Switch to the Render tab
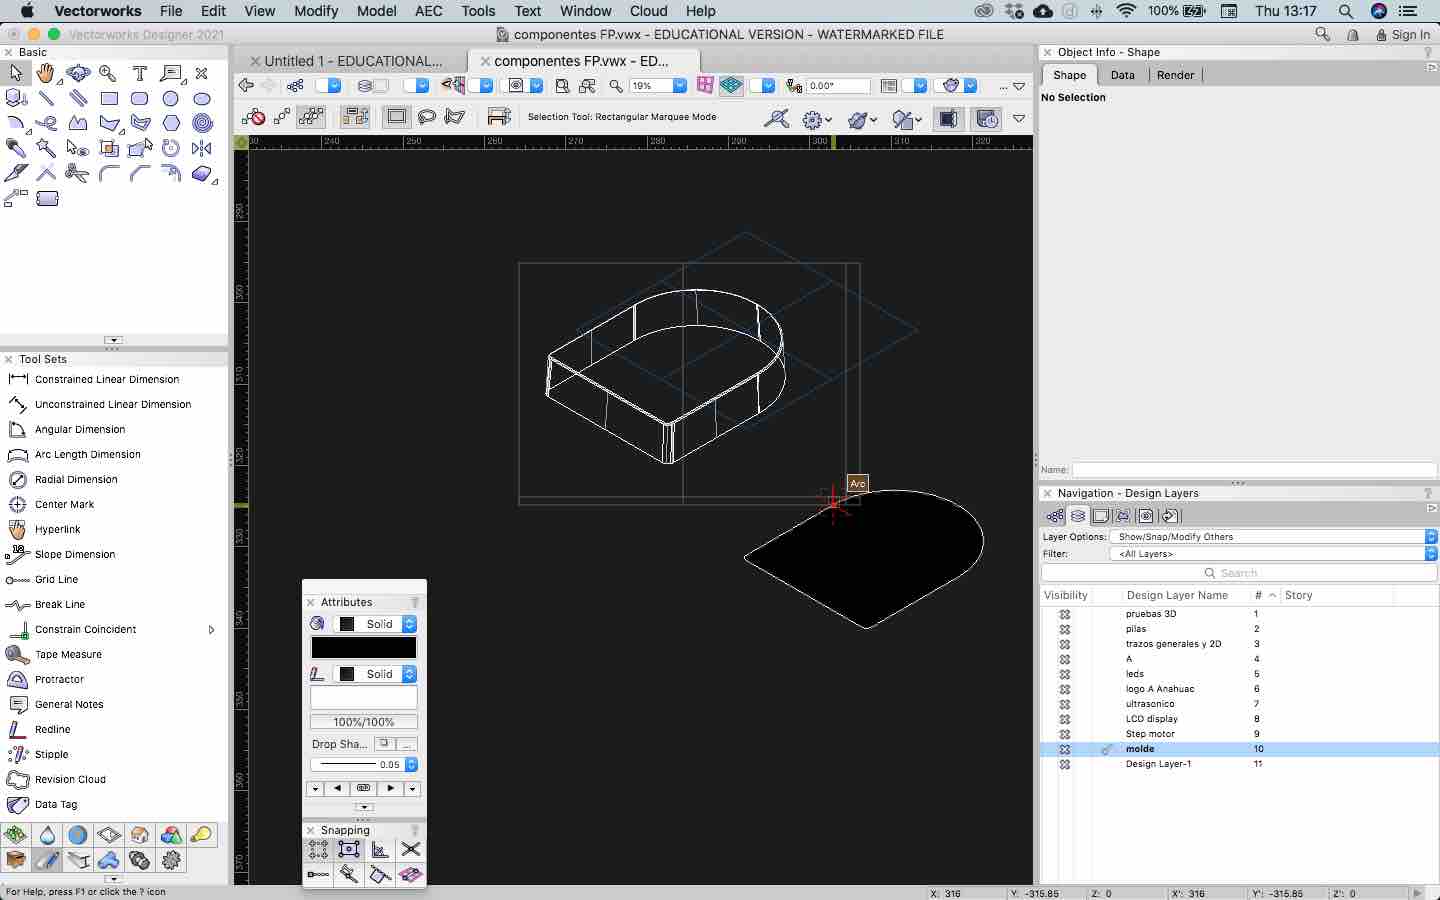This screenshot has height=900, width=1440. tap(1175, 75)
